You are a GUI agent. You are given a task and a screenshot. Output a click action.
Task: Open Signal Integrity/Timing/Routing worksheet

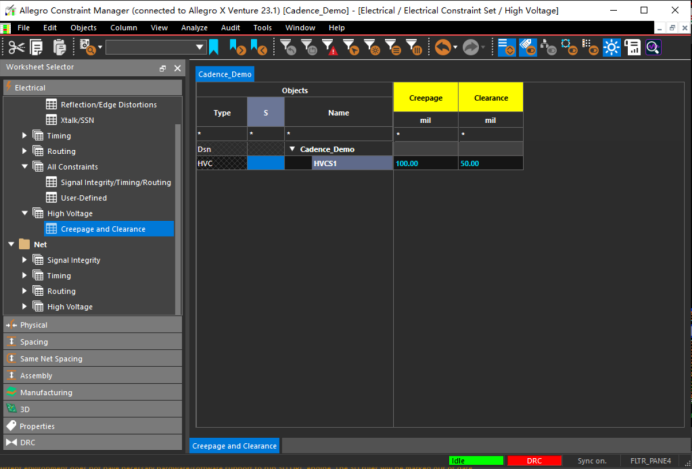116,182
